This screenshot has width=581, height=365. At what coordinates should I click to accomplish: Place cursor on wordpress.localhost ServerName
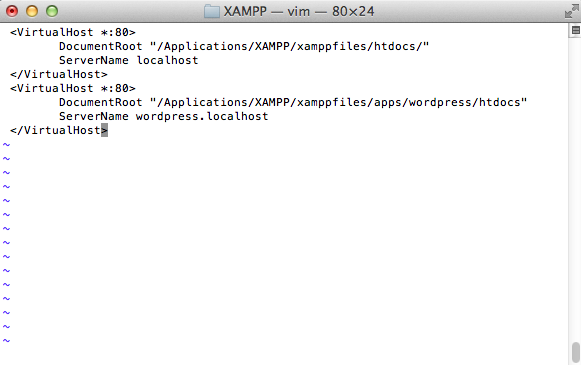tap(202, 116)
